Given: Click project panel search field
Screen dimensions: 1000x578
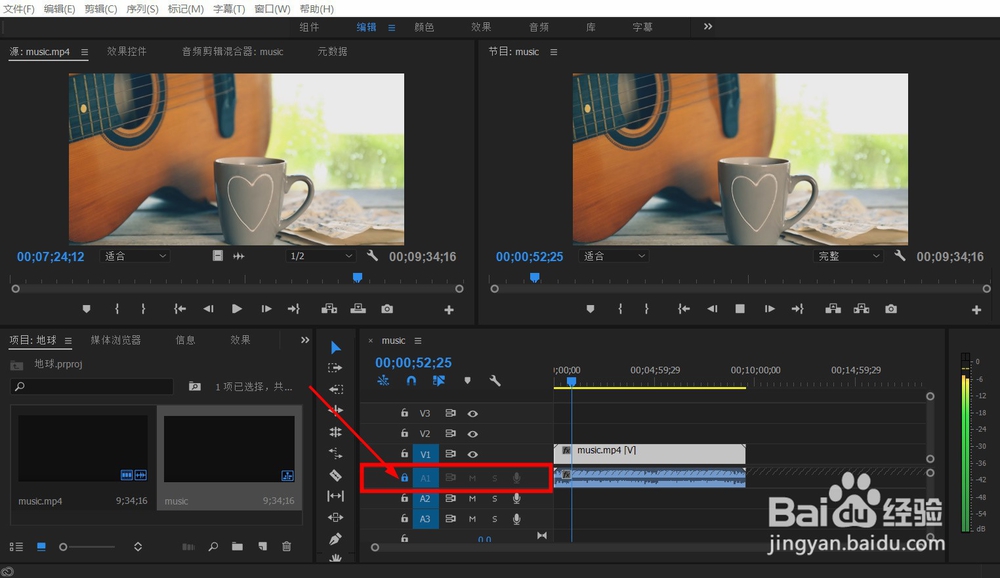Looking at the screenshot, I should (x=92, y=387).
